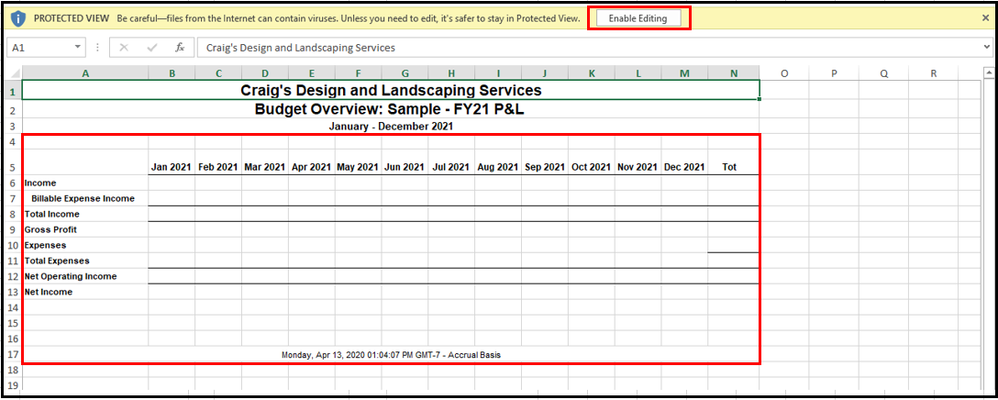Expand the formula bar with chevron

(987, 47)
